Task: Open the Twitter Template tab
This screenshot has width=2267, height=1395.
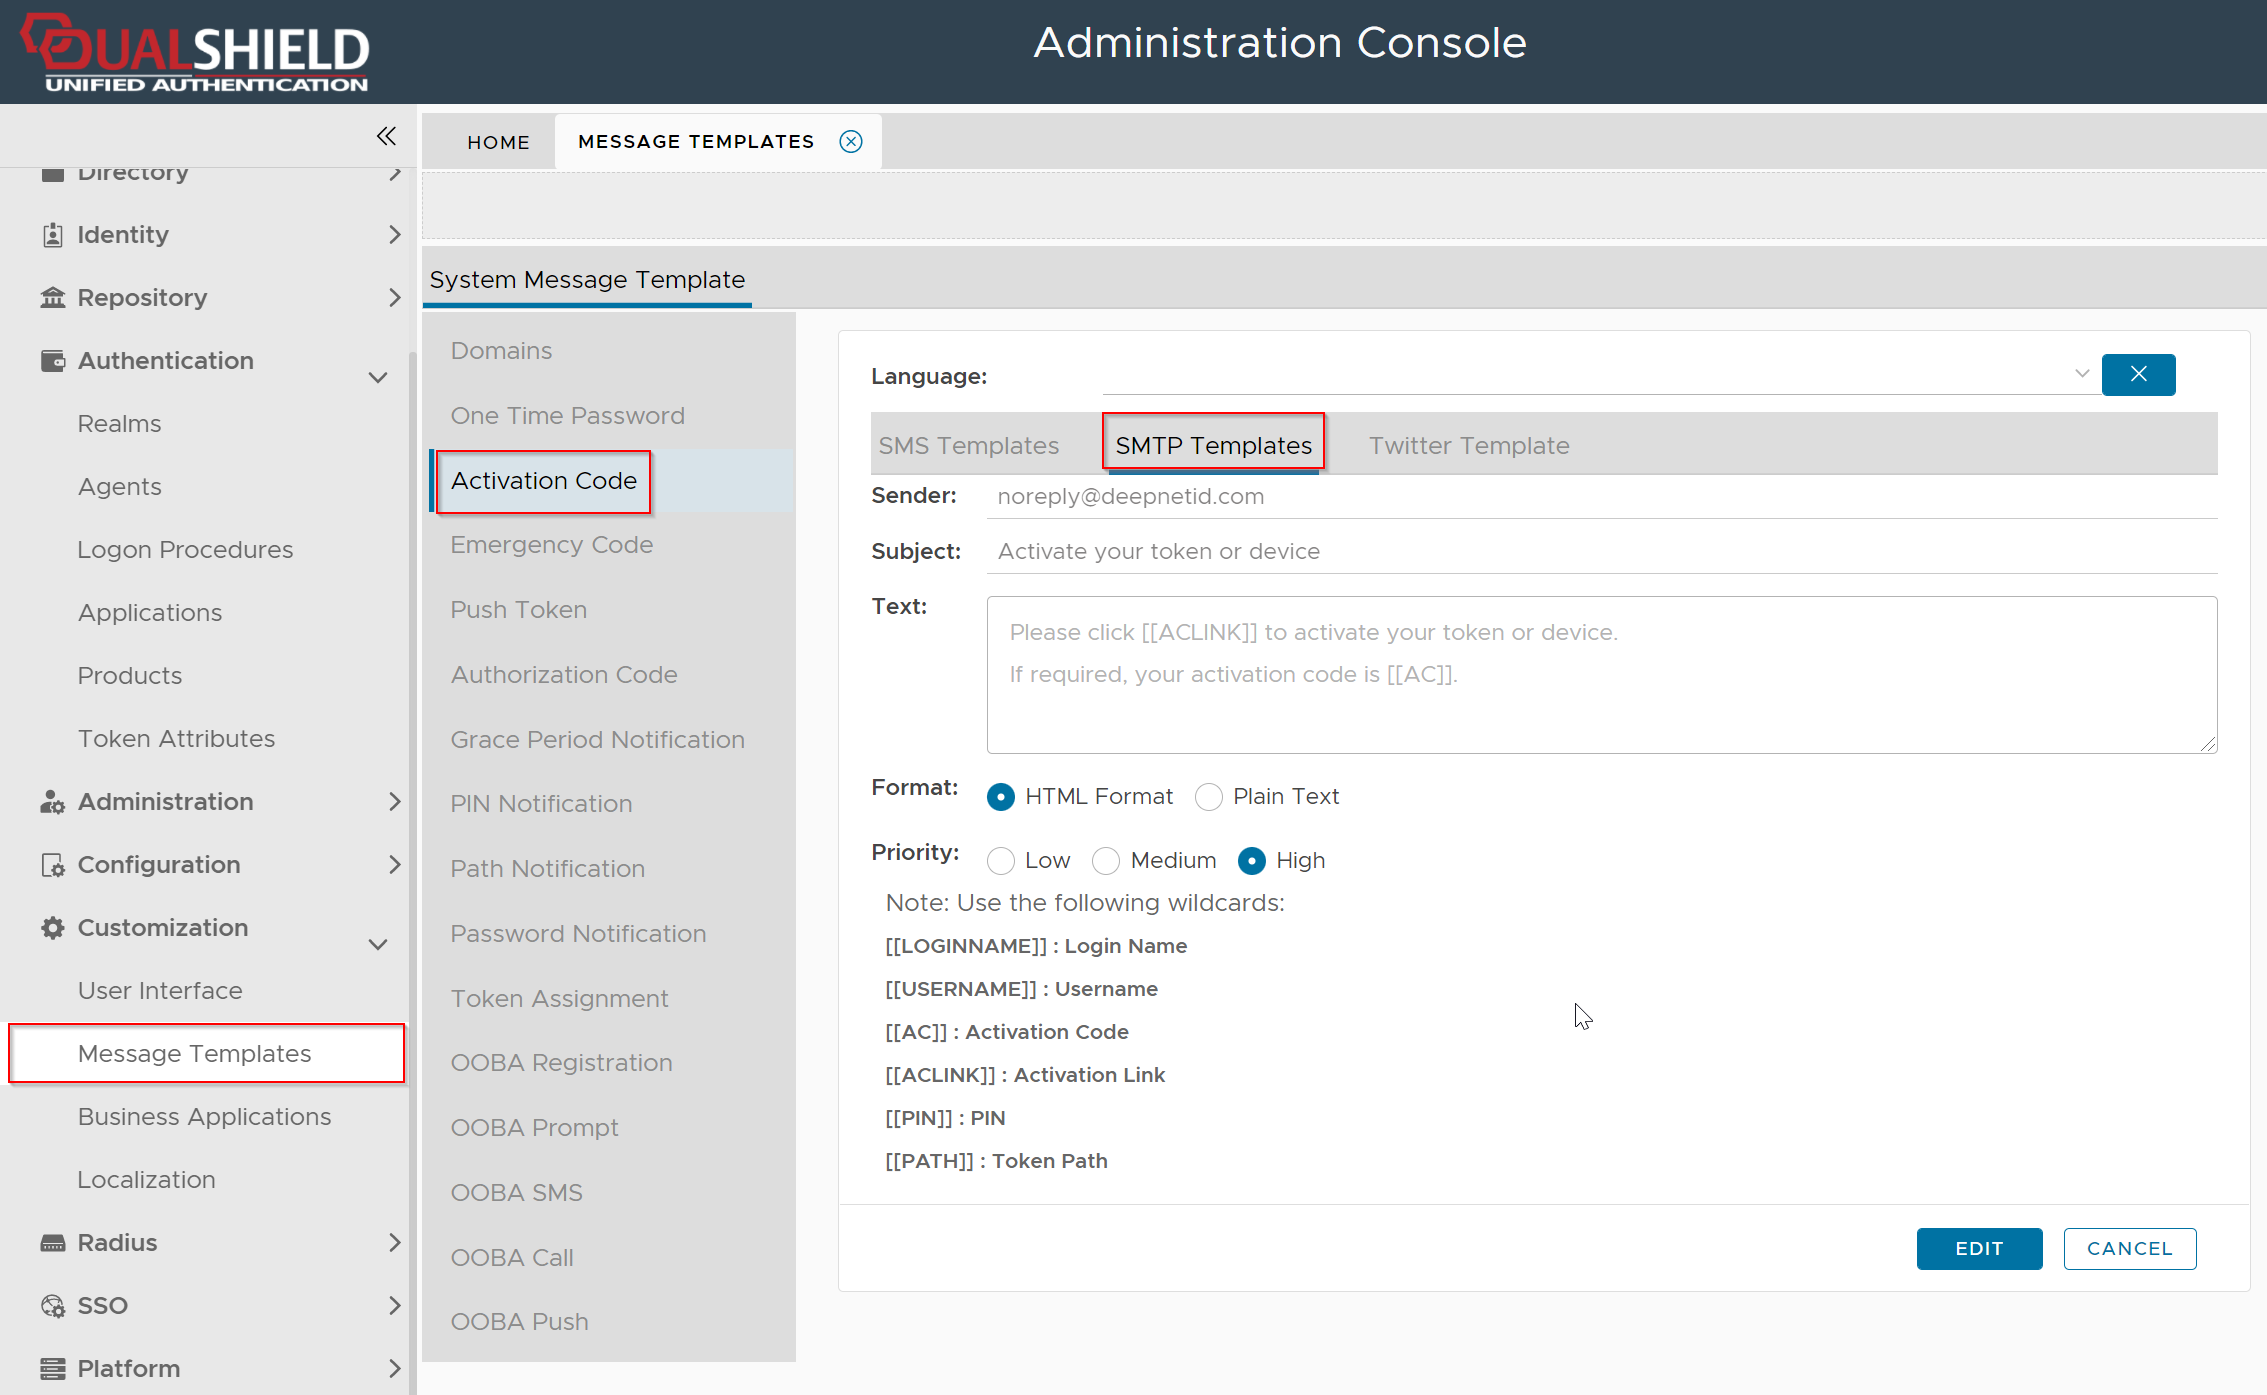Action: click(x=1469, y=446)
